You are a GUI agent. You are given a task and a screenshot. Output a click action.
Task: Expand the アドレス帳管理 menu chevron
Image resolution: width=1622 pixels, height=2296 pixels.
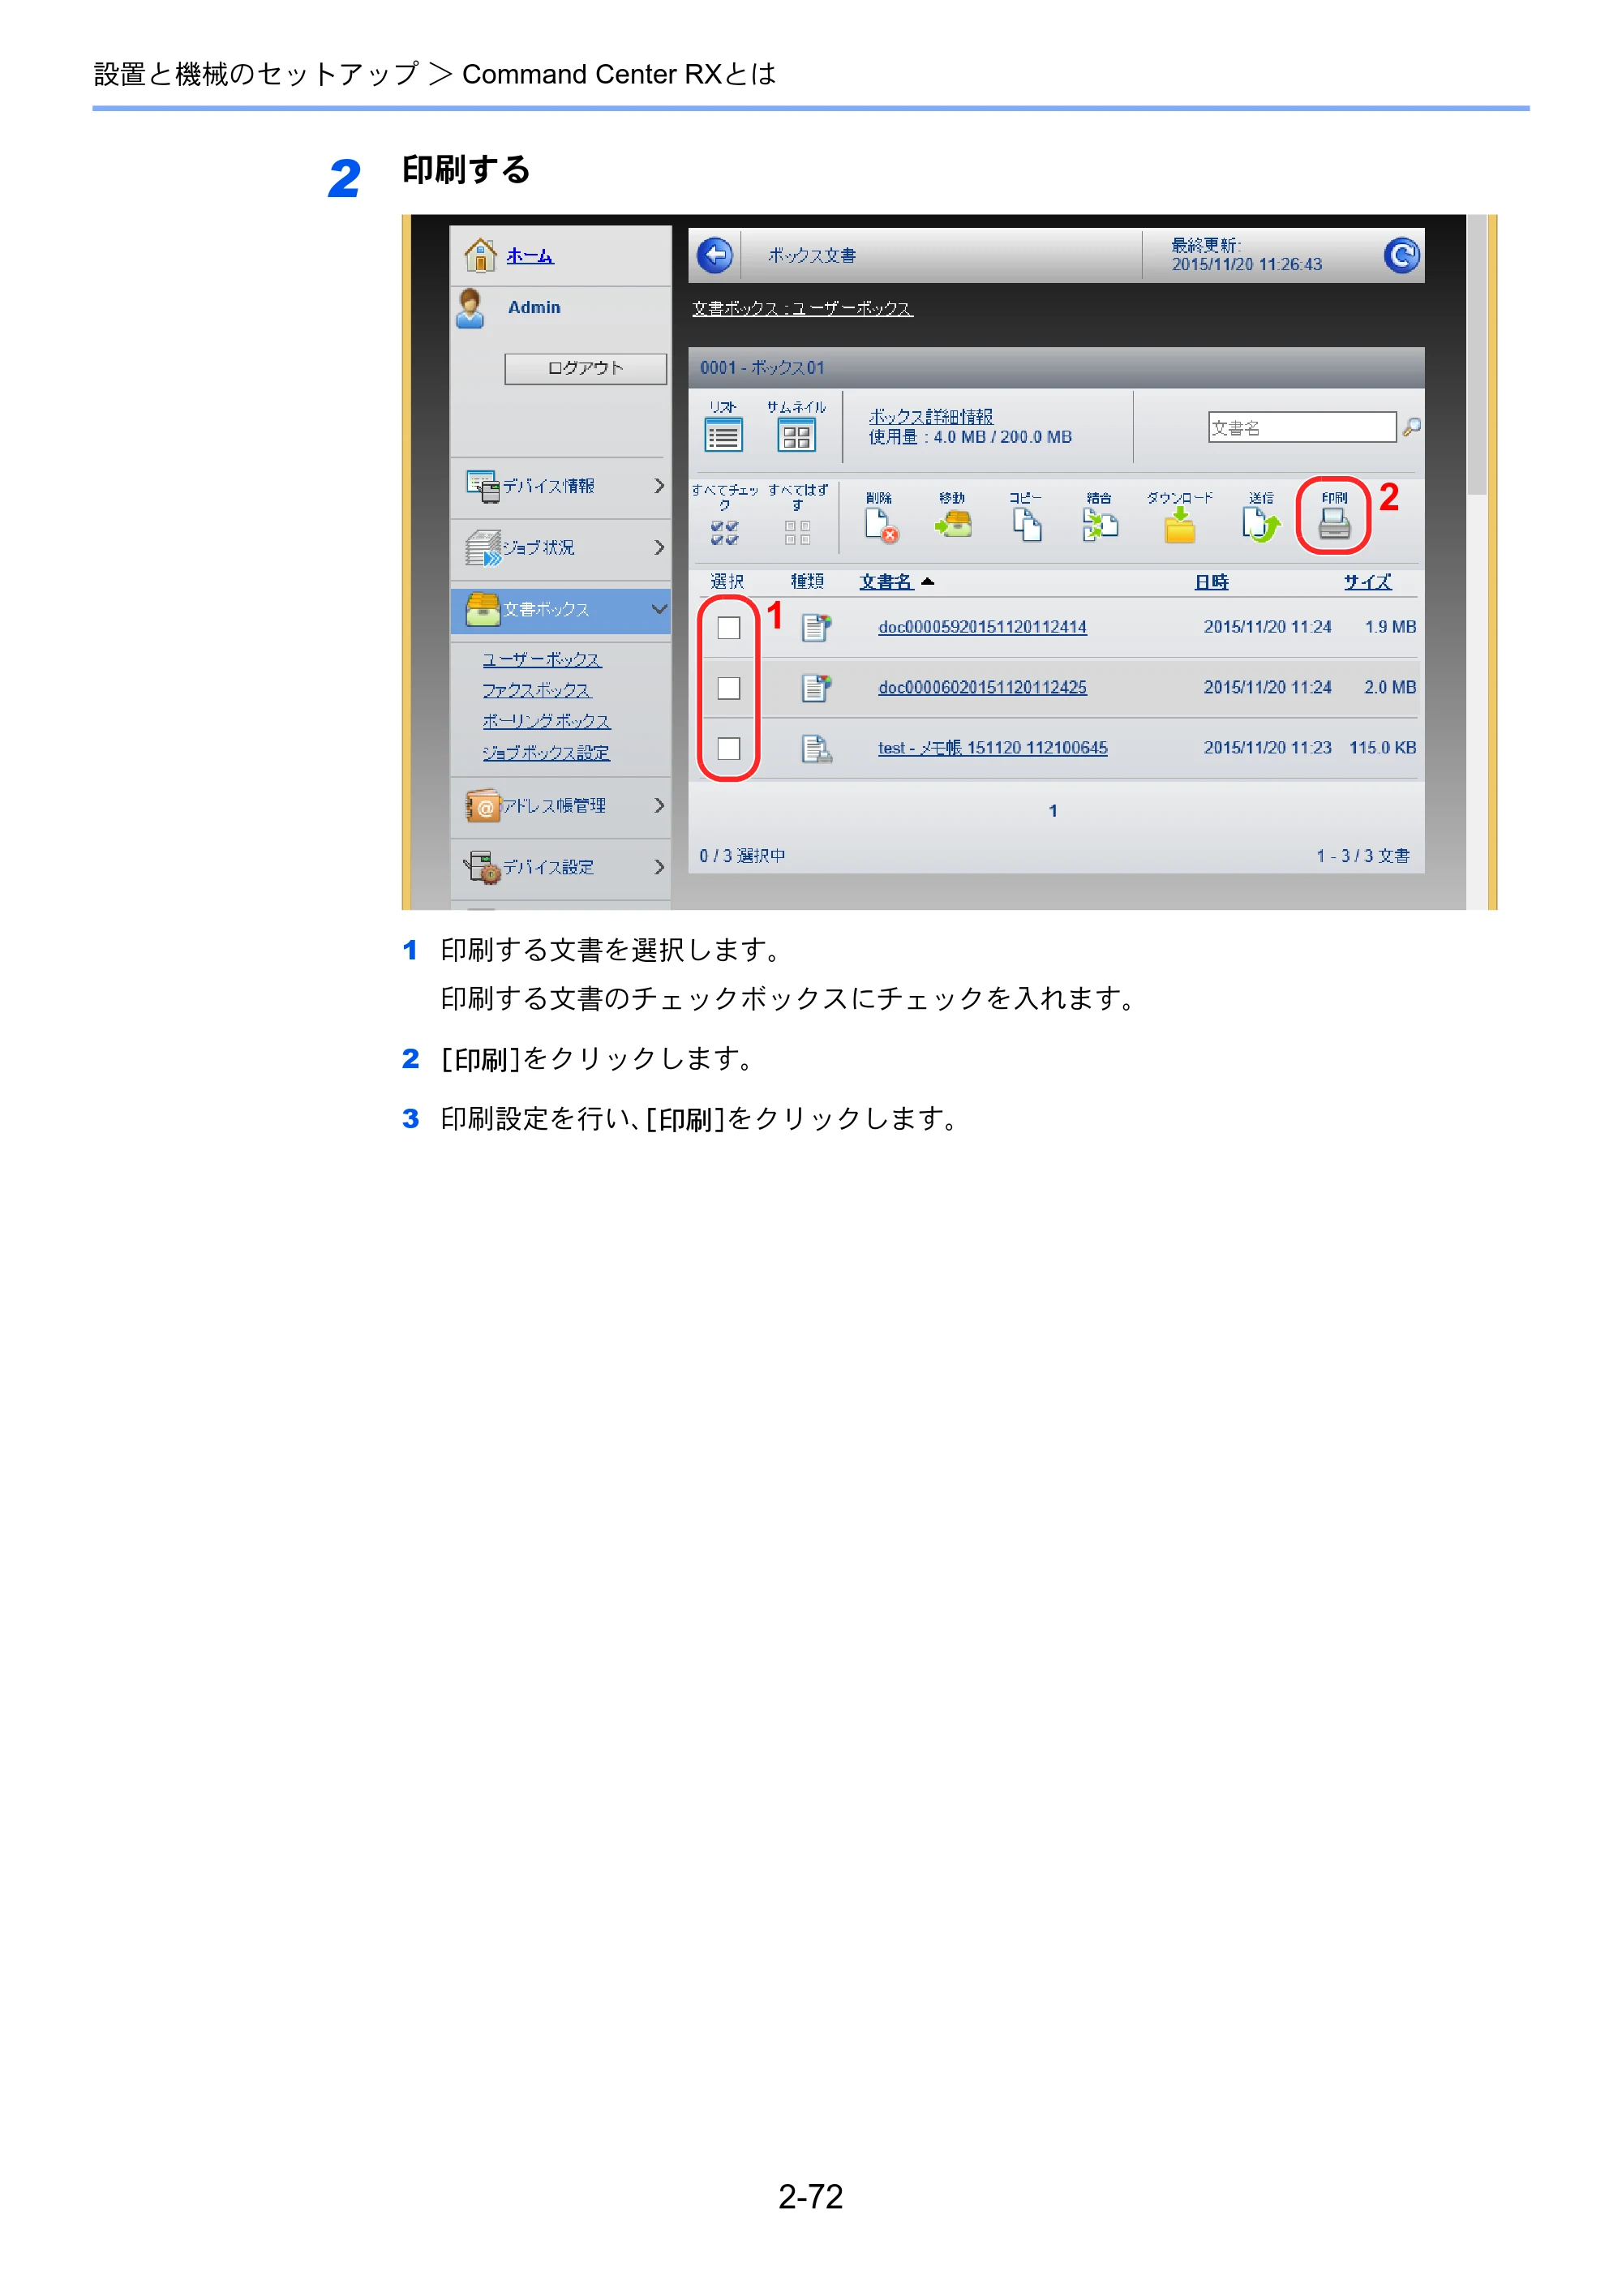[x=658, y=805]
